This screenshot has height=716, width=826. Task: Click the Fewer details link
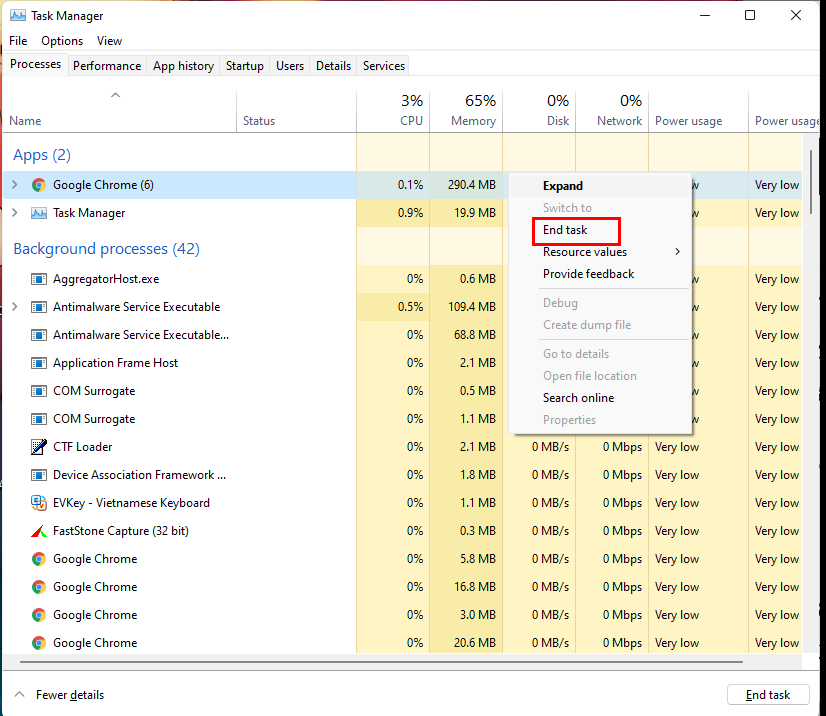coord(70,695)
